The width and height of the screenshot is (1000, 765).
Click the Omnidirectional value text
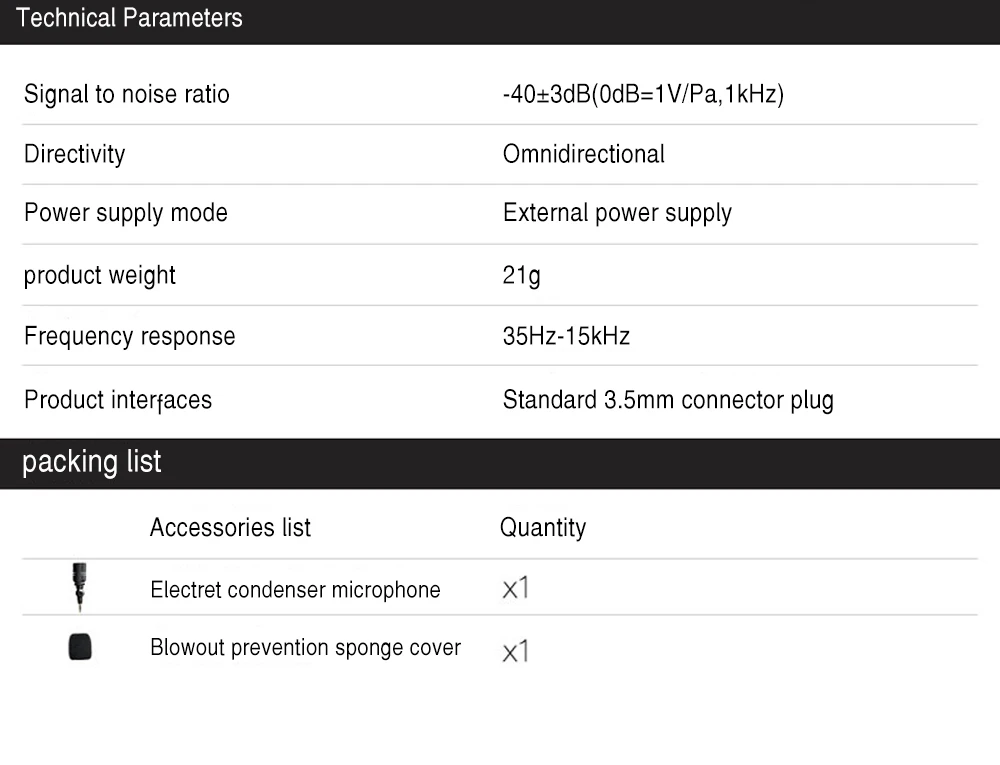tap(584, 154)
